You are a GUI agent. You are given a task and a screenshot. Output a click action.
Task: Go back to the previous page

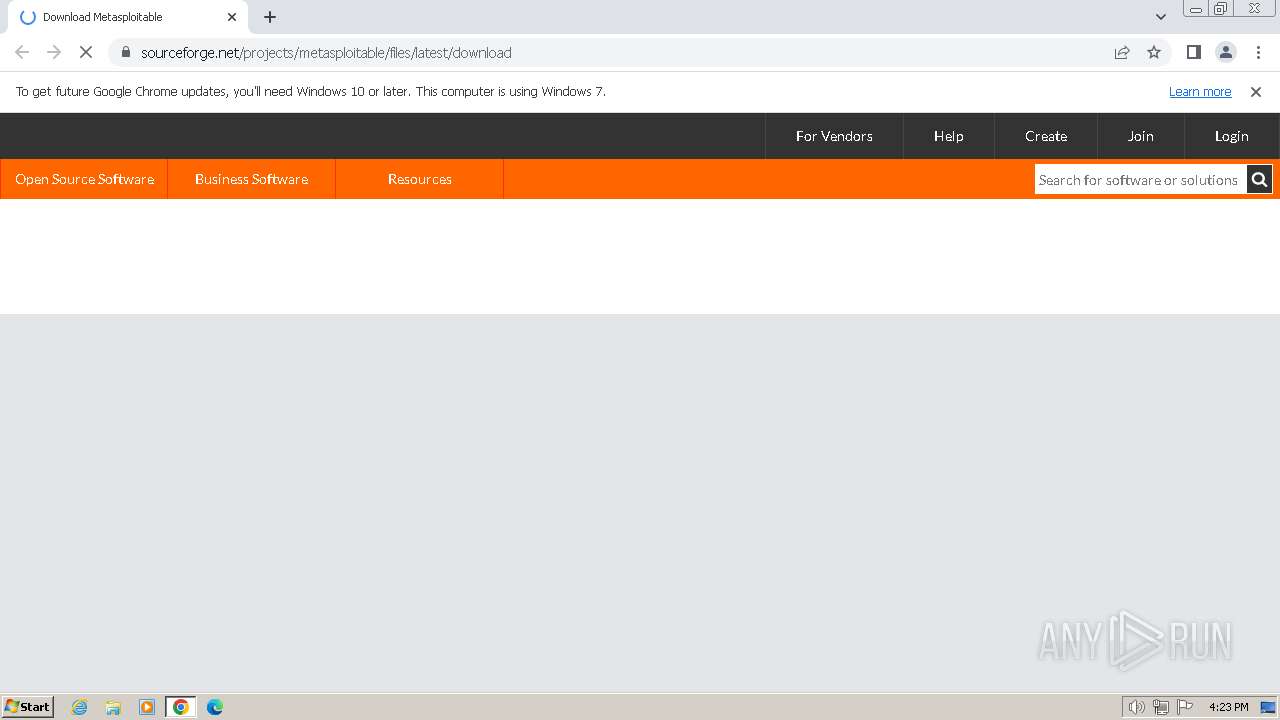(22, 52)
